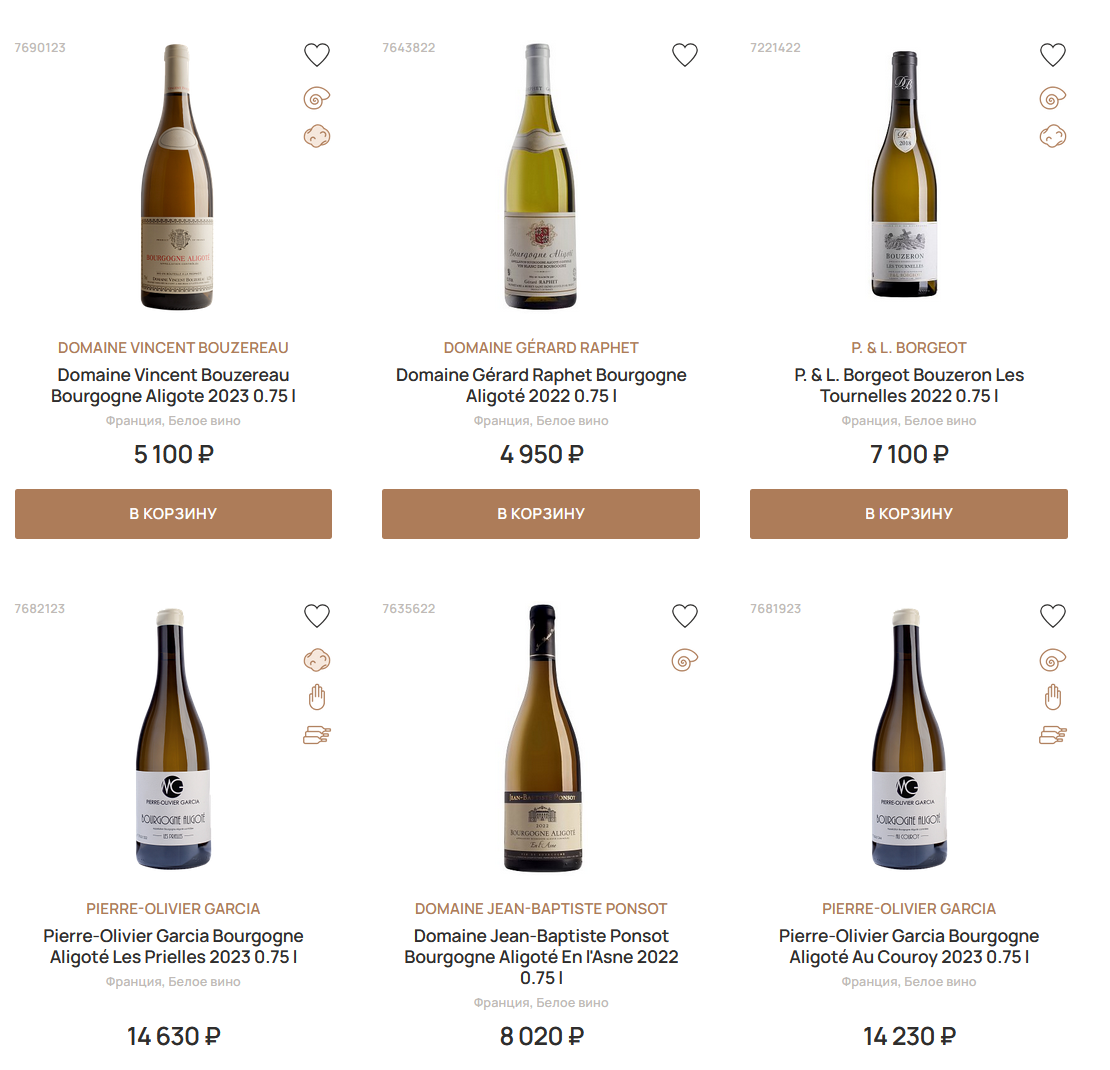Toggle heart on Domaine Gérard Raphet Aligoté

[x=685, y=55]
